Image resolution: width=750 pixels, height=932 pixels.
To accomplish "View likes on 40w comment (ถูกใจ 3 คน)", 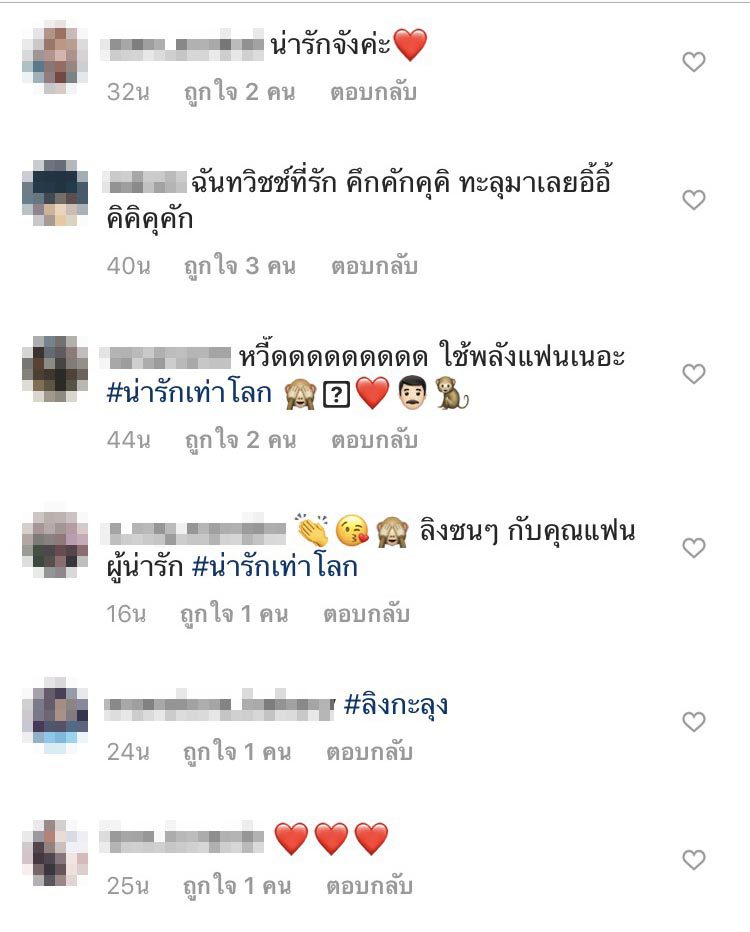I will click(240, 267).
